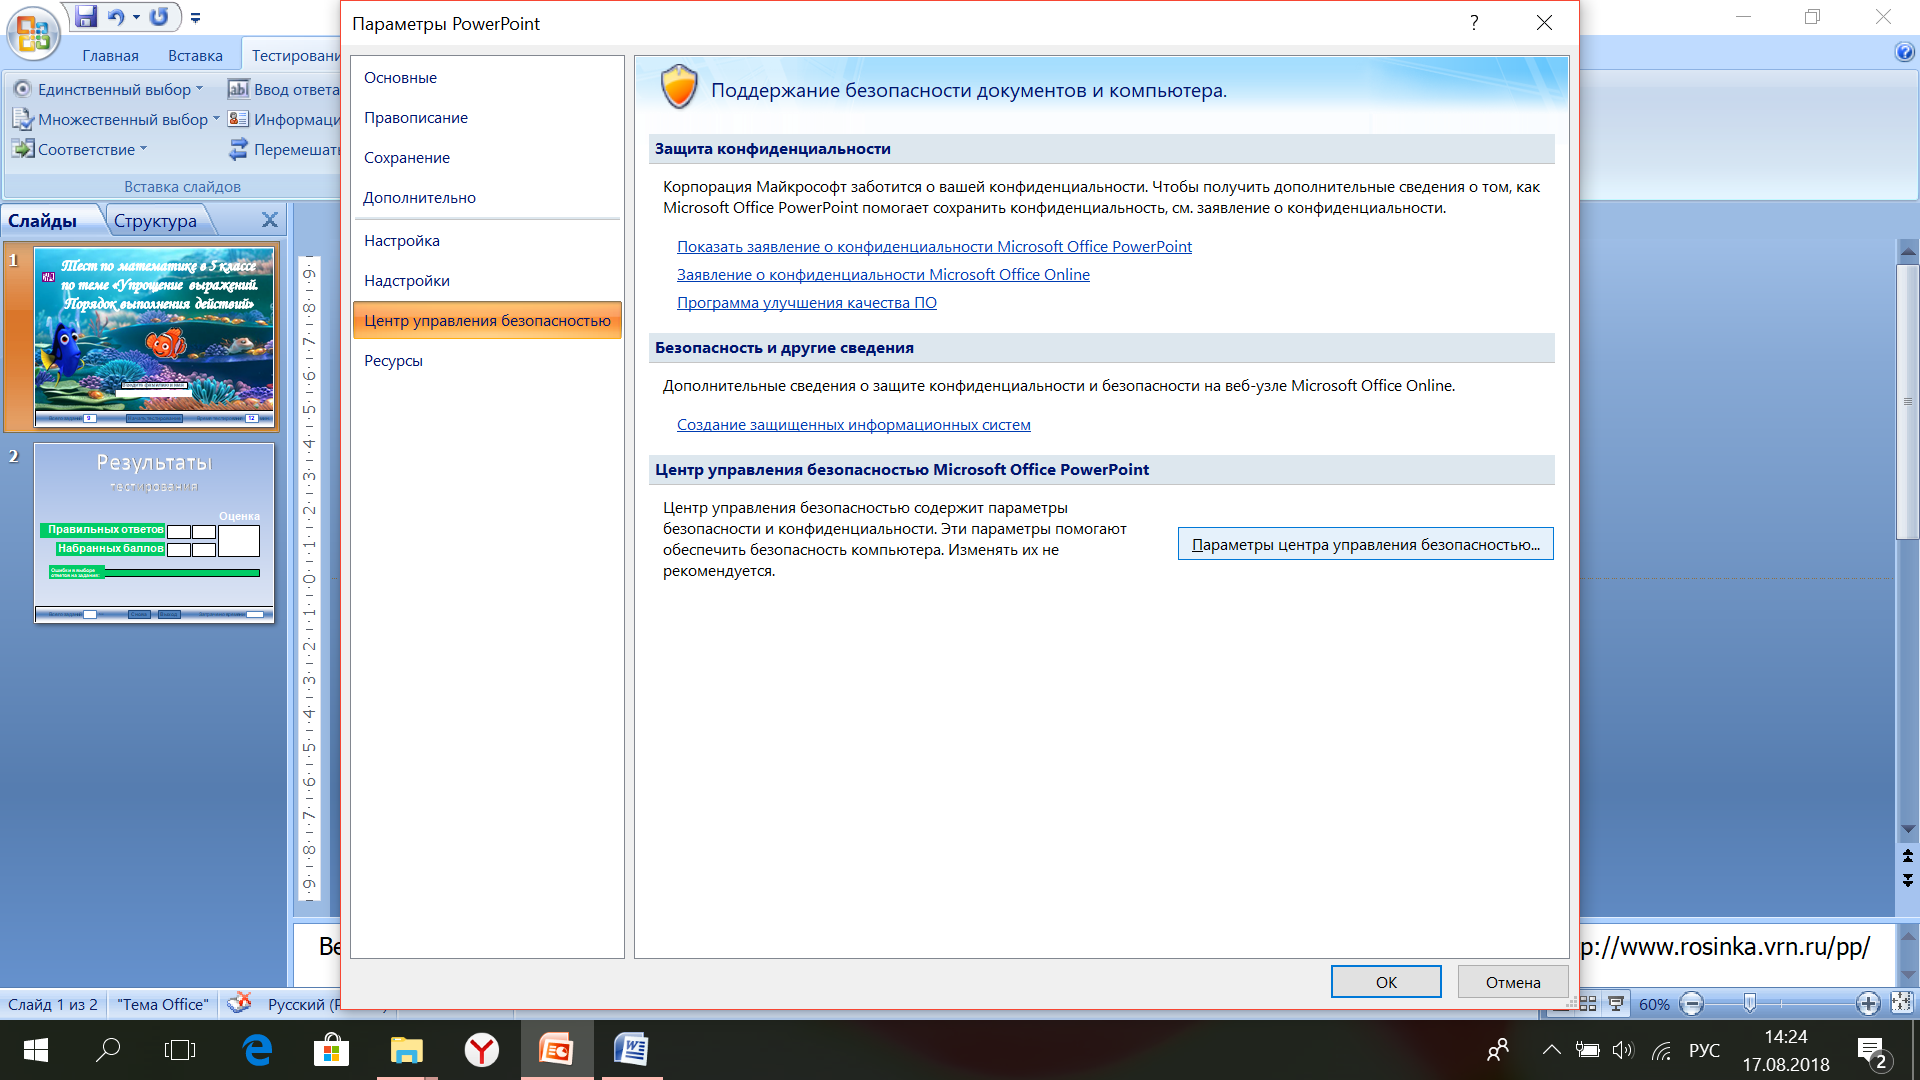Close the slides pane with the X

coord(270,220)
